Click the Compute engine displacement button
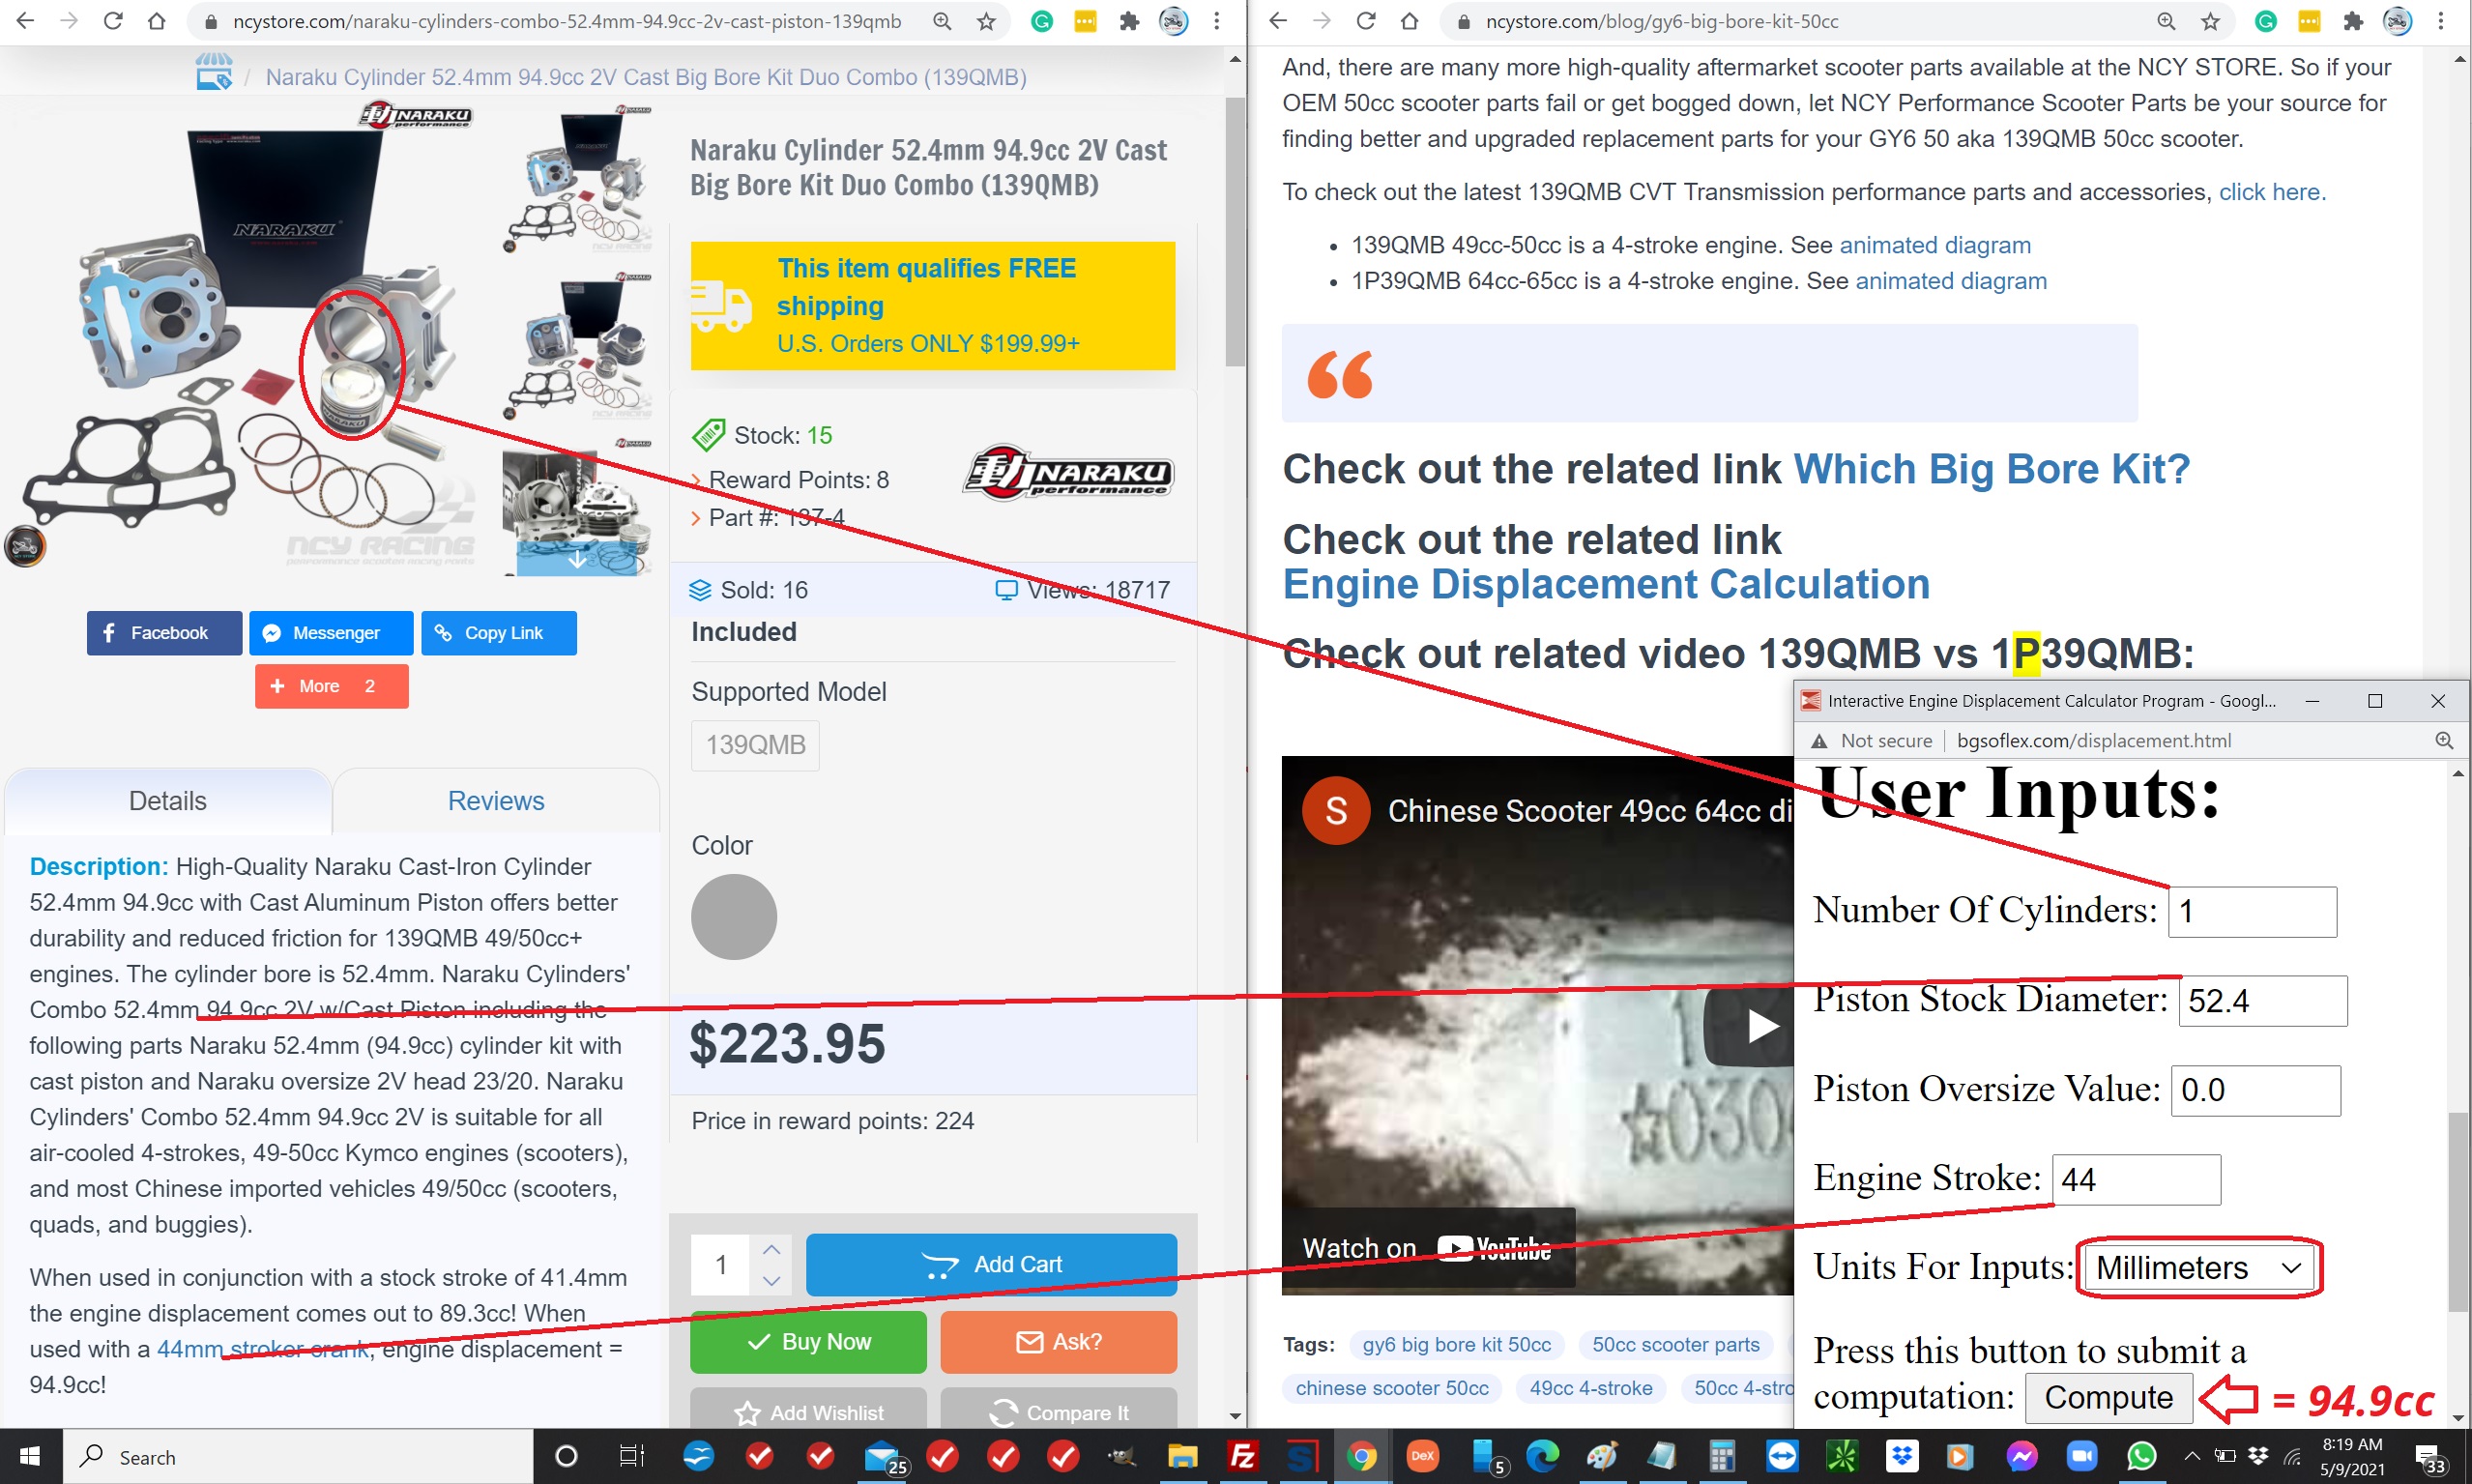The height and width of the screenshot is (1484, 2472). tap(2107, 1397)
